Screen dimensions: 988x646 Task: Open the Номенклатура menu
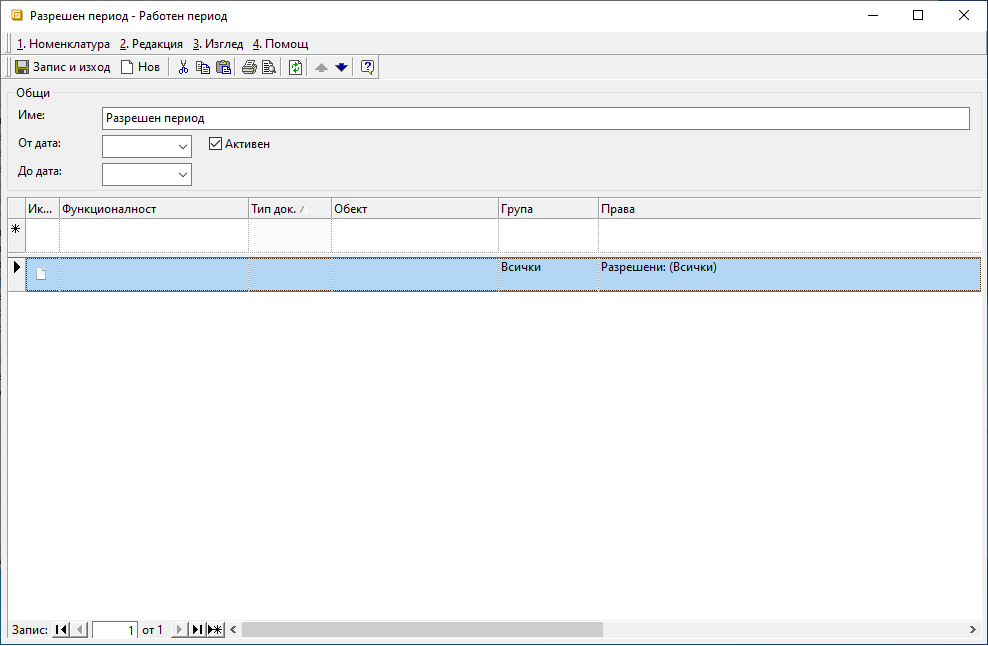pos(64,44)
